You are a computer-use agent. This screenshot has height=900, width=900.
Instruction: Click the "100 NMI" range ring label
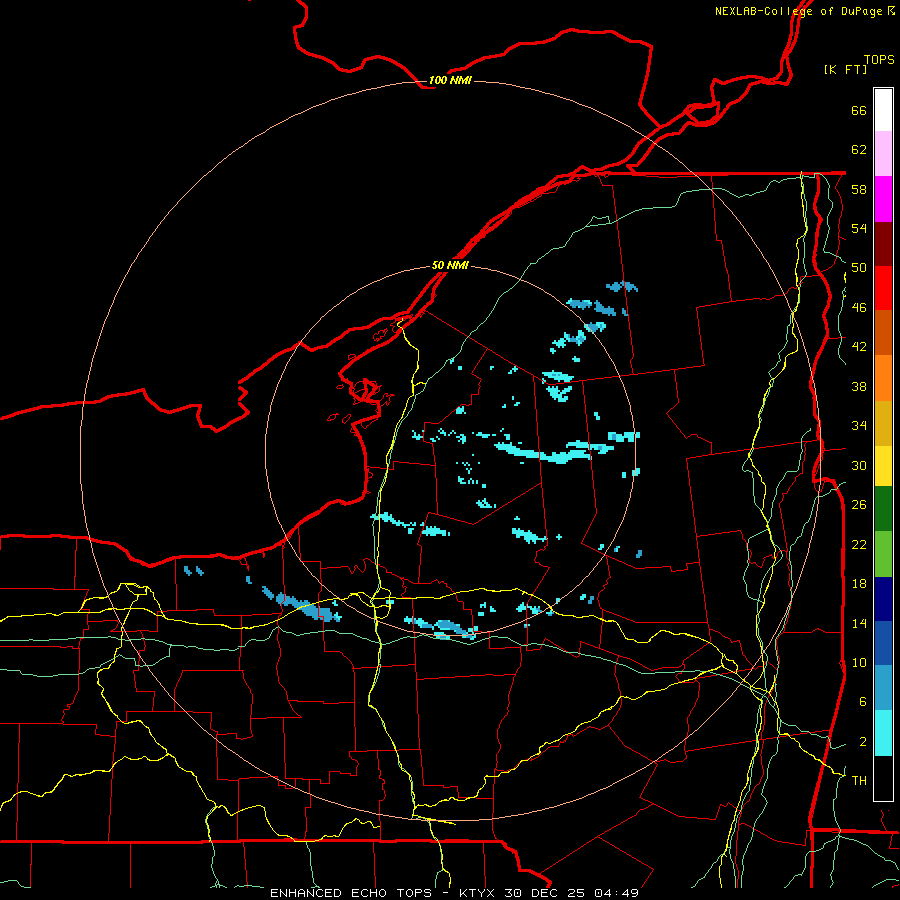pyautogui.click(x=450, y=80)
